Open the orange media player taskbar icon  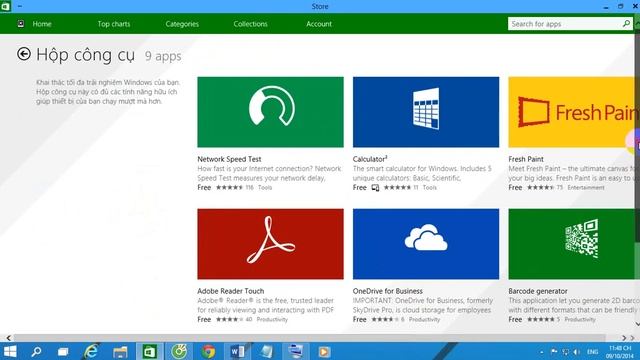pos(324,351)
